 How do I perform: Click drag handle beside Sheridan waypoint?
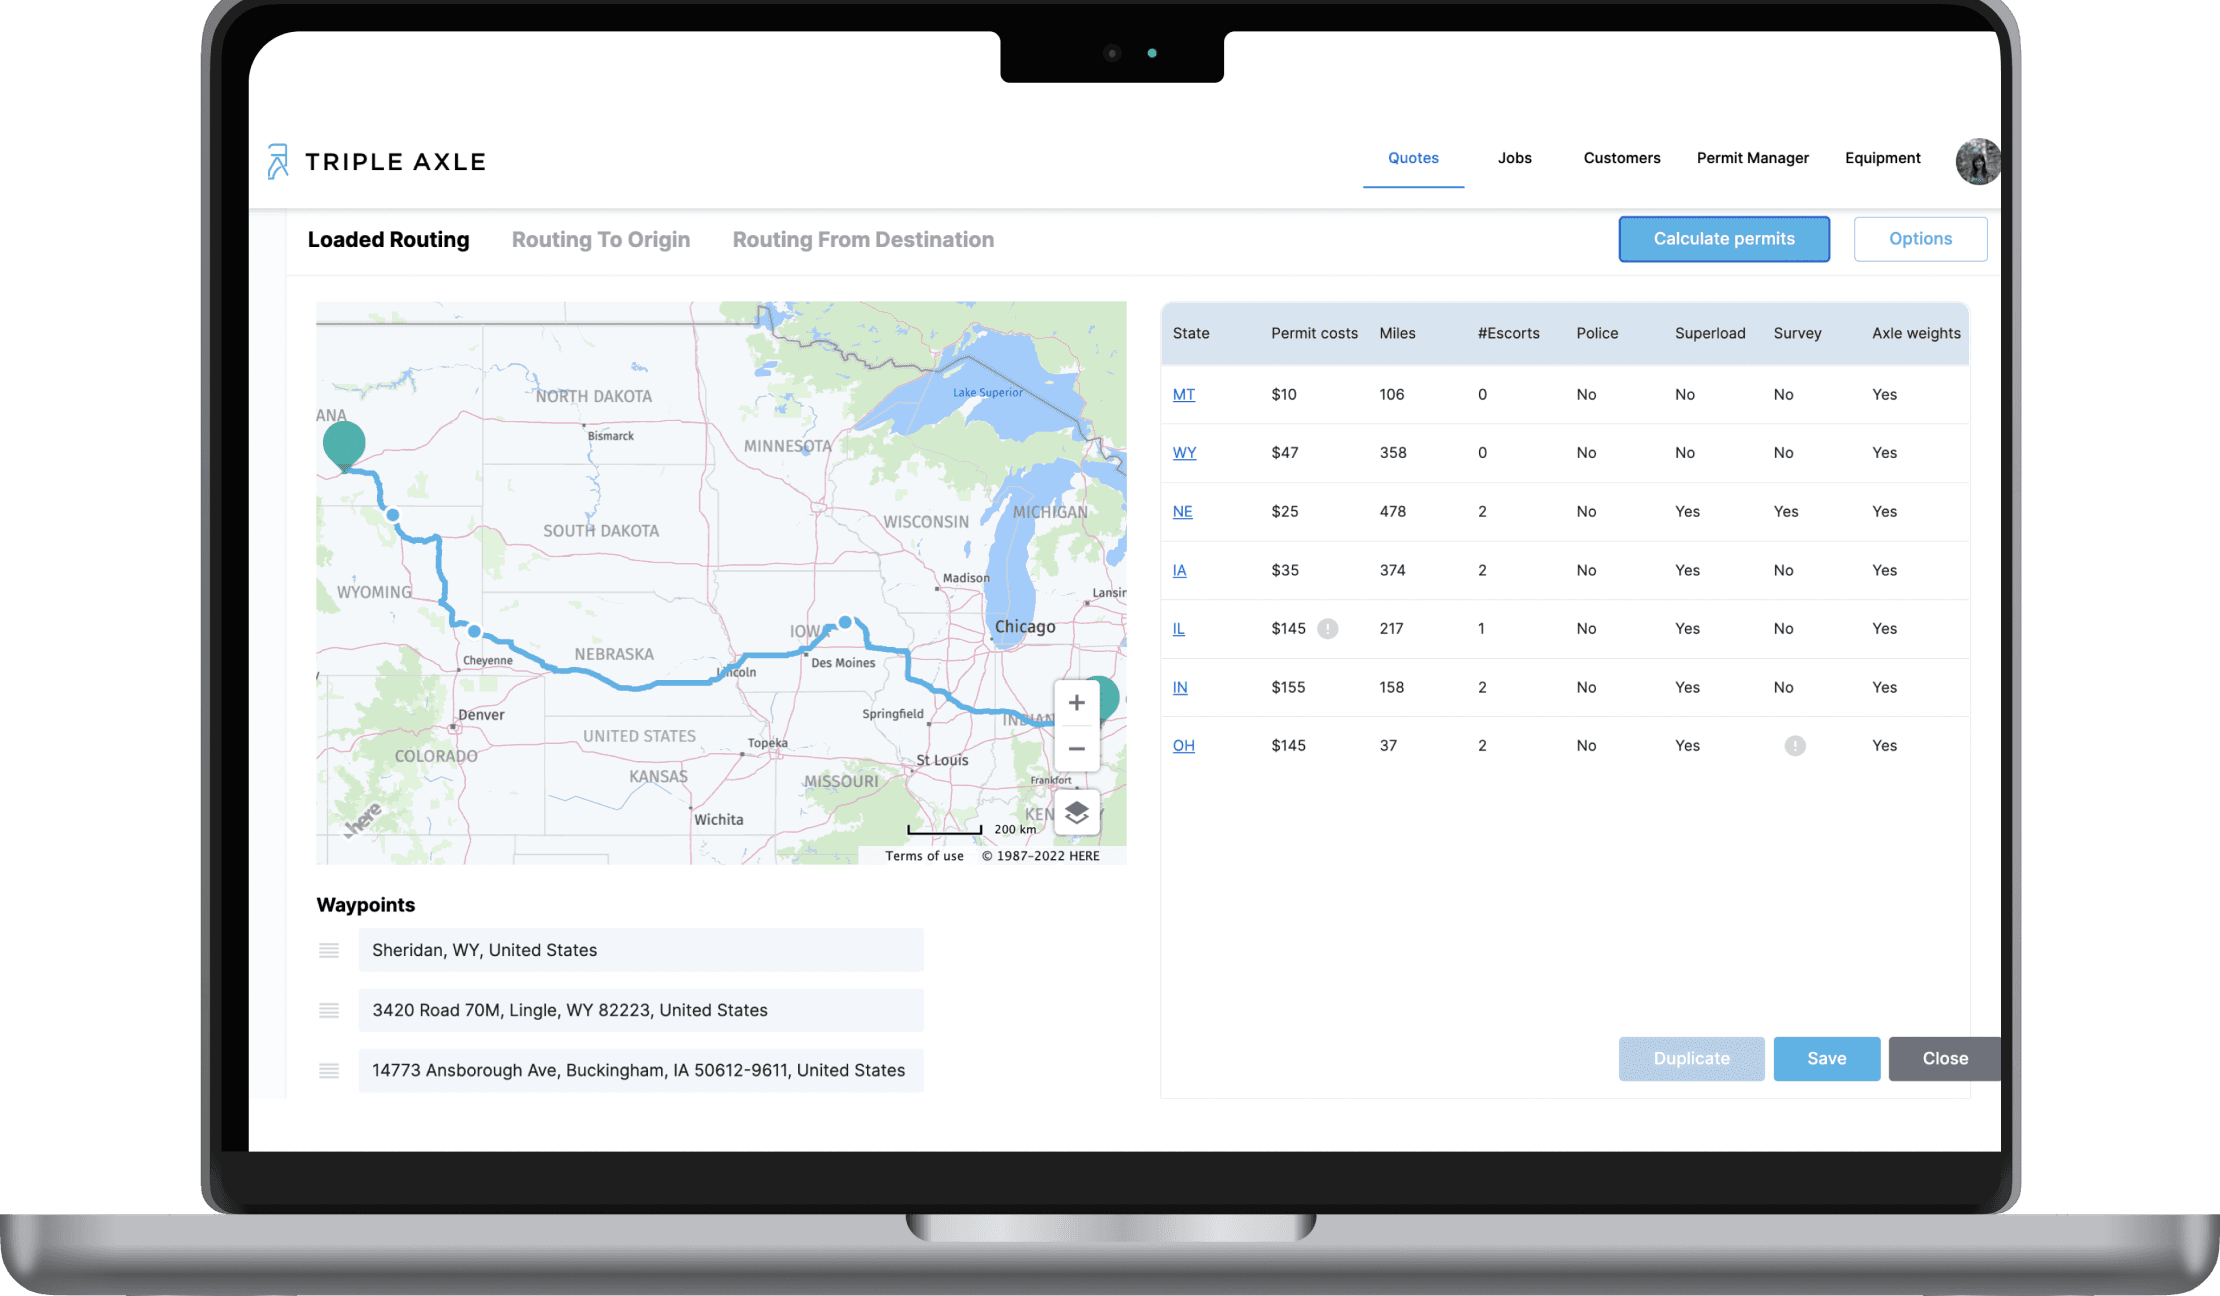tap(329, 951)
